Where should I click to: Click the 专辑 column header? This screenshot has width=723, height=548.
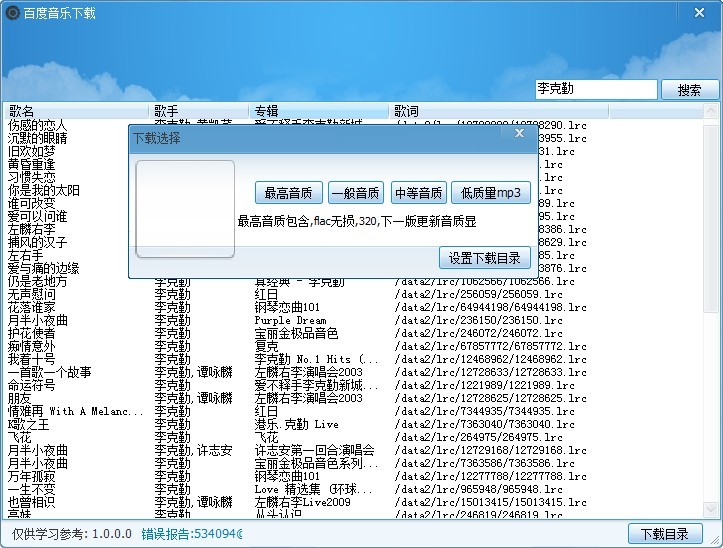pos(319,111)
